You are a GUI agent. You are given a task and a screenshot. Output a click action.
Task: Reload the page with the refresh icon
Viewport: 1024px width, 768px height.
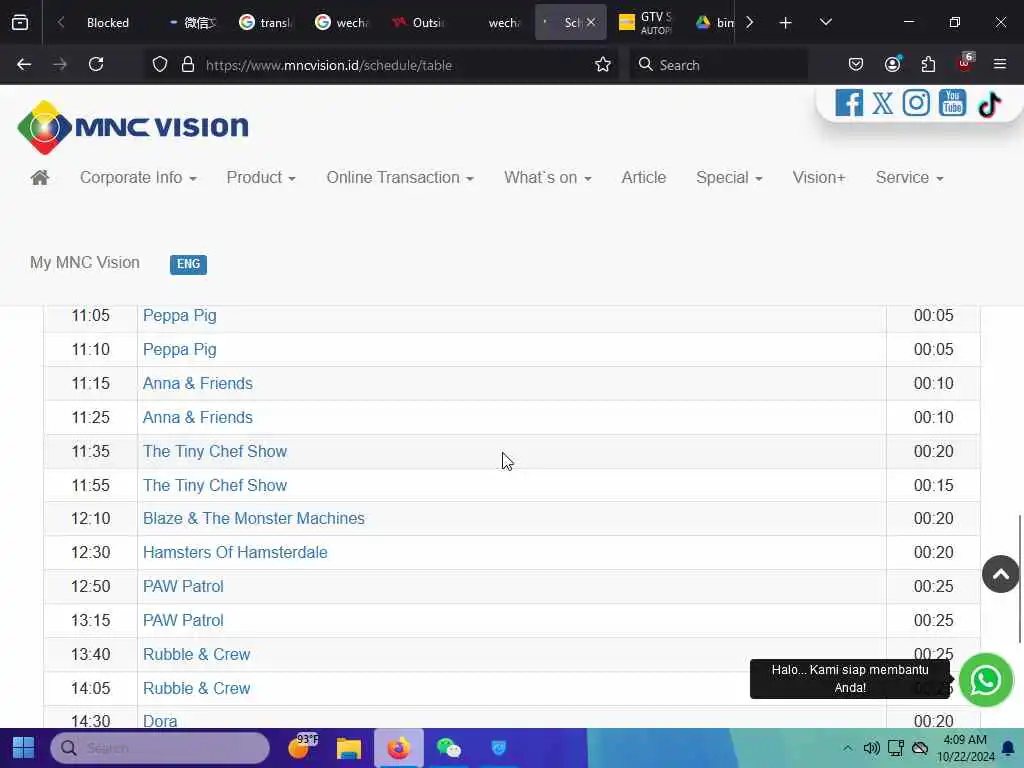[96, 65]
